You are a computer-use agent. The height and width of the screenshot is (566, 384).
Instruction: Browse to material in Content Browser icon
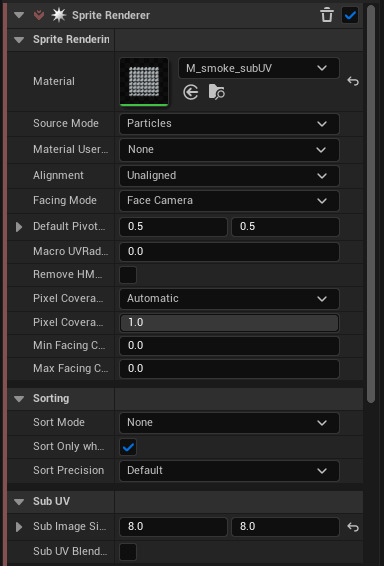click(217, 92)
